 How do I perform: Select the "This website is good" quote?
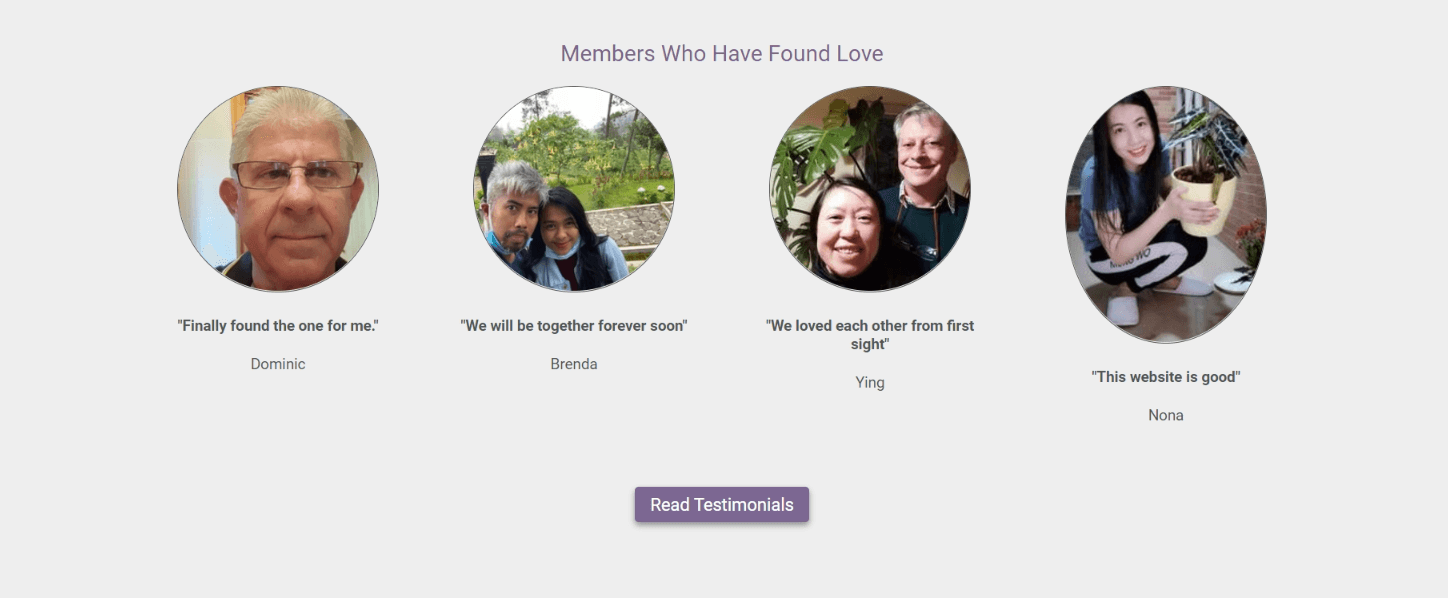click(1166, 377)
